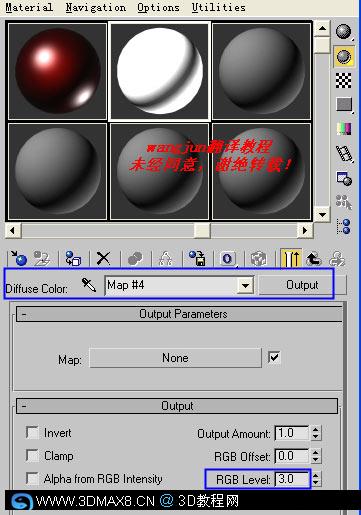Click the Output map type button
The image size is (361, 515).
(302, 285)
